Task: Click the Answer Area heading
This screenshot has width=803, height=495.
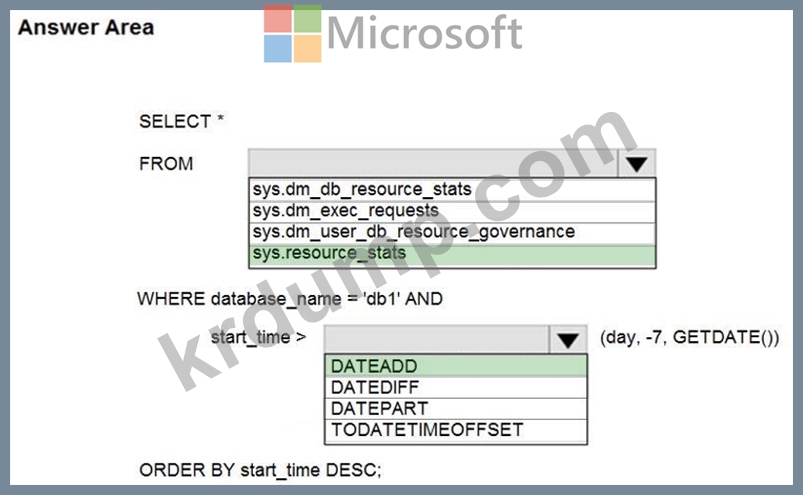Action: click(x=86, y=28)
